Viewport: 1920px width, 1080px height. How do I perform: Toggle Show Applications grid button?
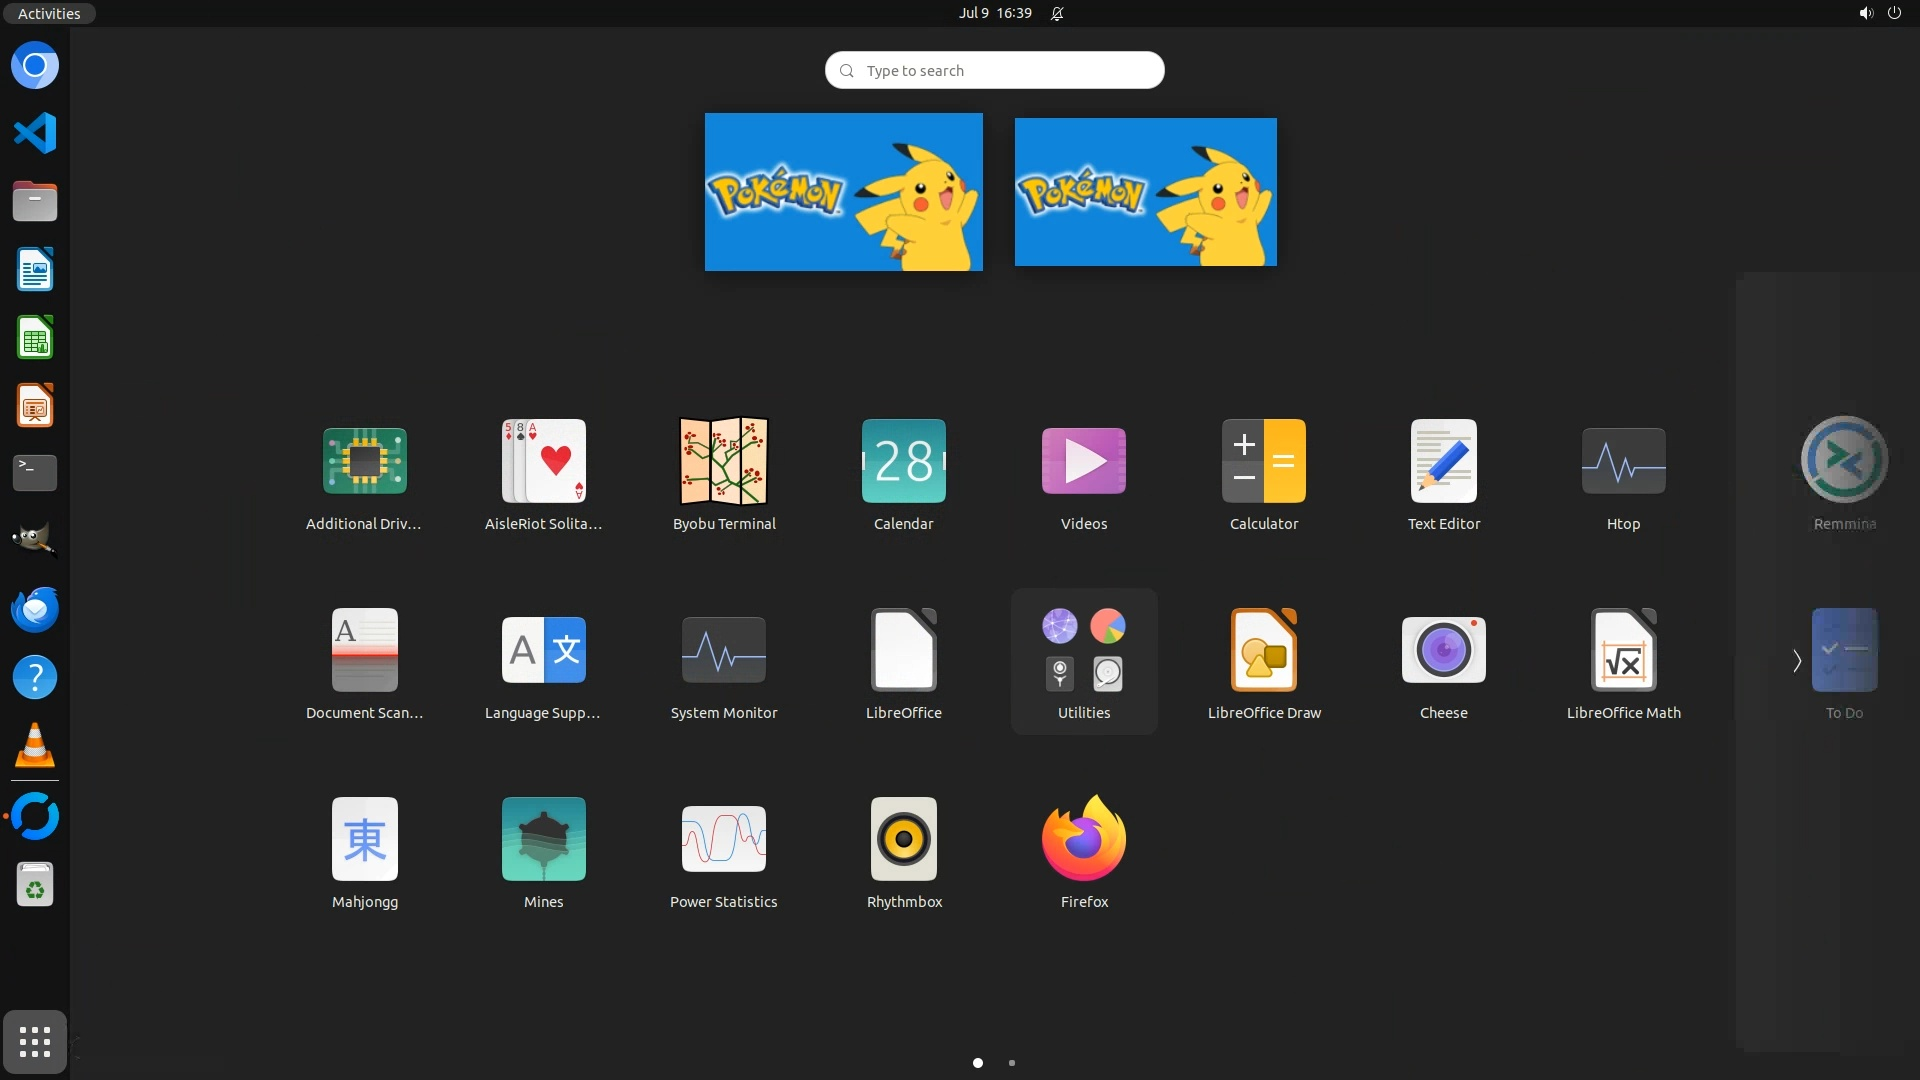(x=35, y=1041)
